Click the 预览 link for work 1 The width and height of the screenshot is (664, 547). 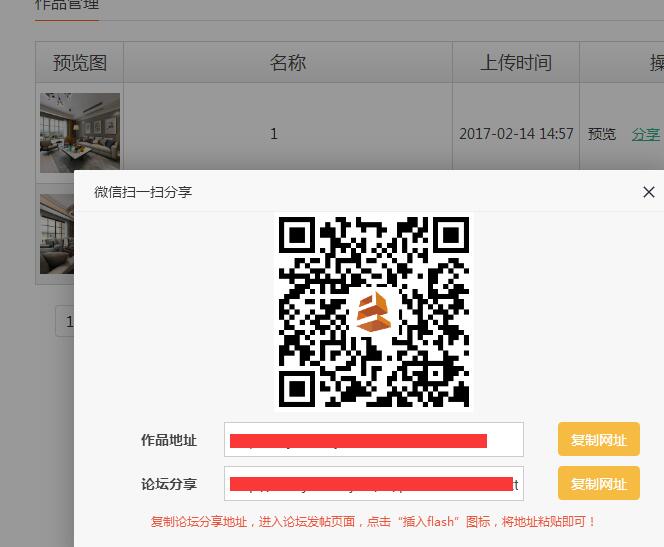coord(601,134)
